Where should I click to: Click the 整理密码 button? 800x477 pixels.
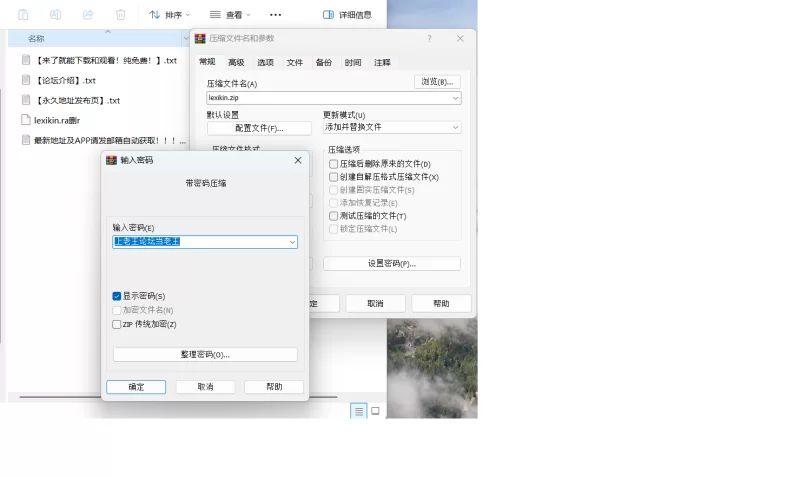205,355
